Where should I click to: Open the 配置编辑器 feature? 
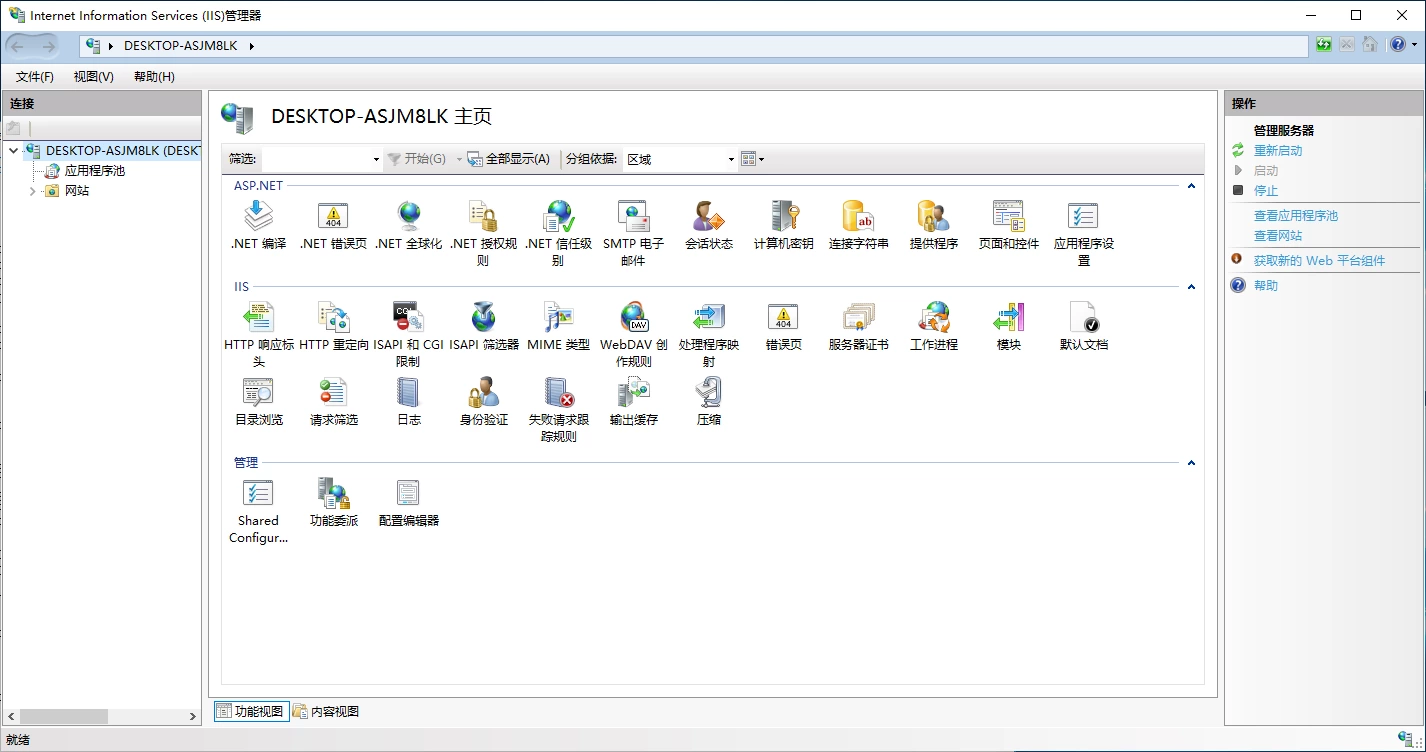coord(408,502)
